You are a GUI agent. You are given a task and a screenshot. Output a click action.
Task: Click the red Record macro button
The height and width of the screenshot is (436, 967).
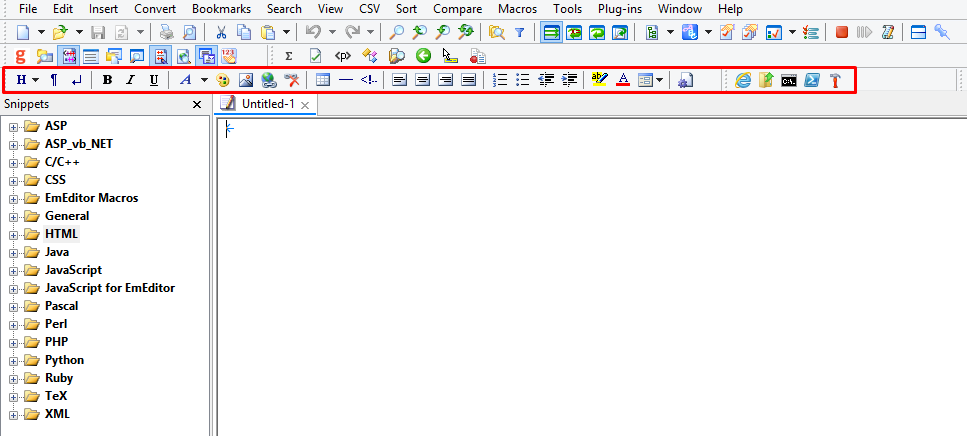842,32
